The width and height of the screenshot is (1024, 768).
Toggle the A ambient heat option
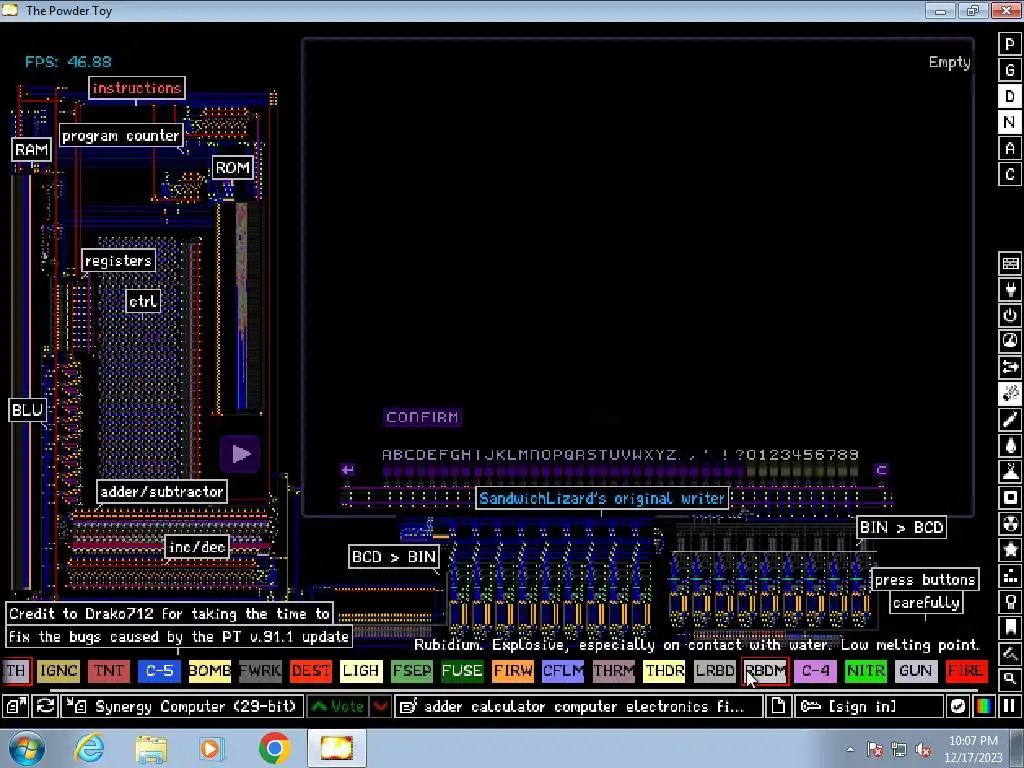[1010, 149]
